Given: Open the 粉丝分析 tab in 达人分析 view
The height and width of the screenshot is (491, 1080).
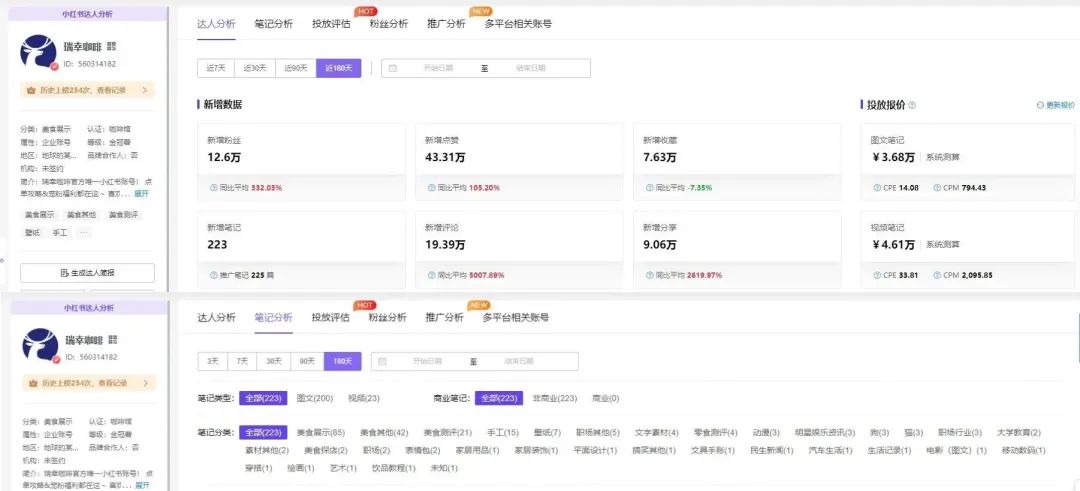Looking at the screenshot, I should point(388,24).
